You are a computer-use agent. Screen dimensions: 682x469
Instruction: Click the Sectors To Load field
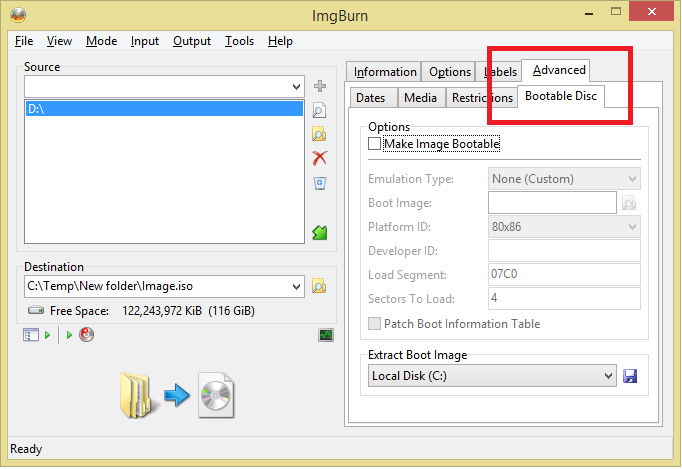click(564, 298)
